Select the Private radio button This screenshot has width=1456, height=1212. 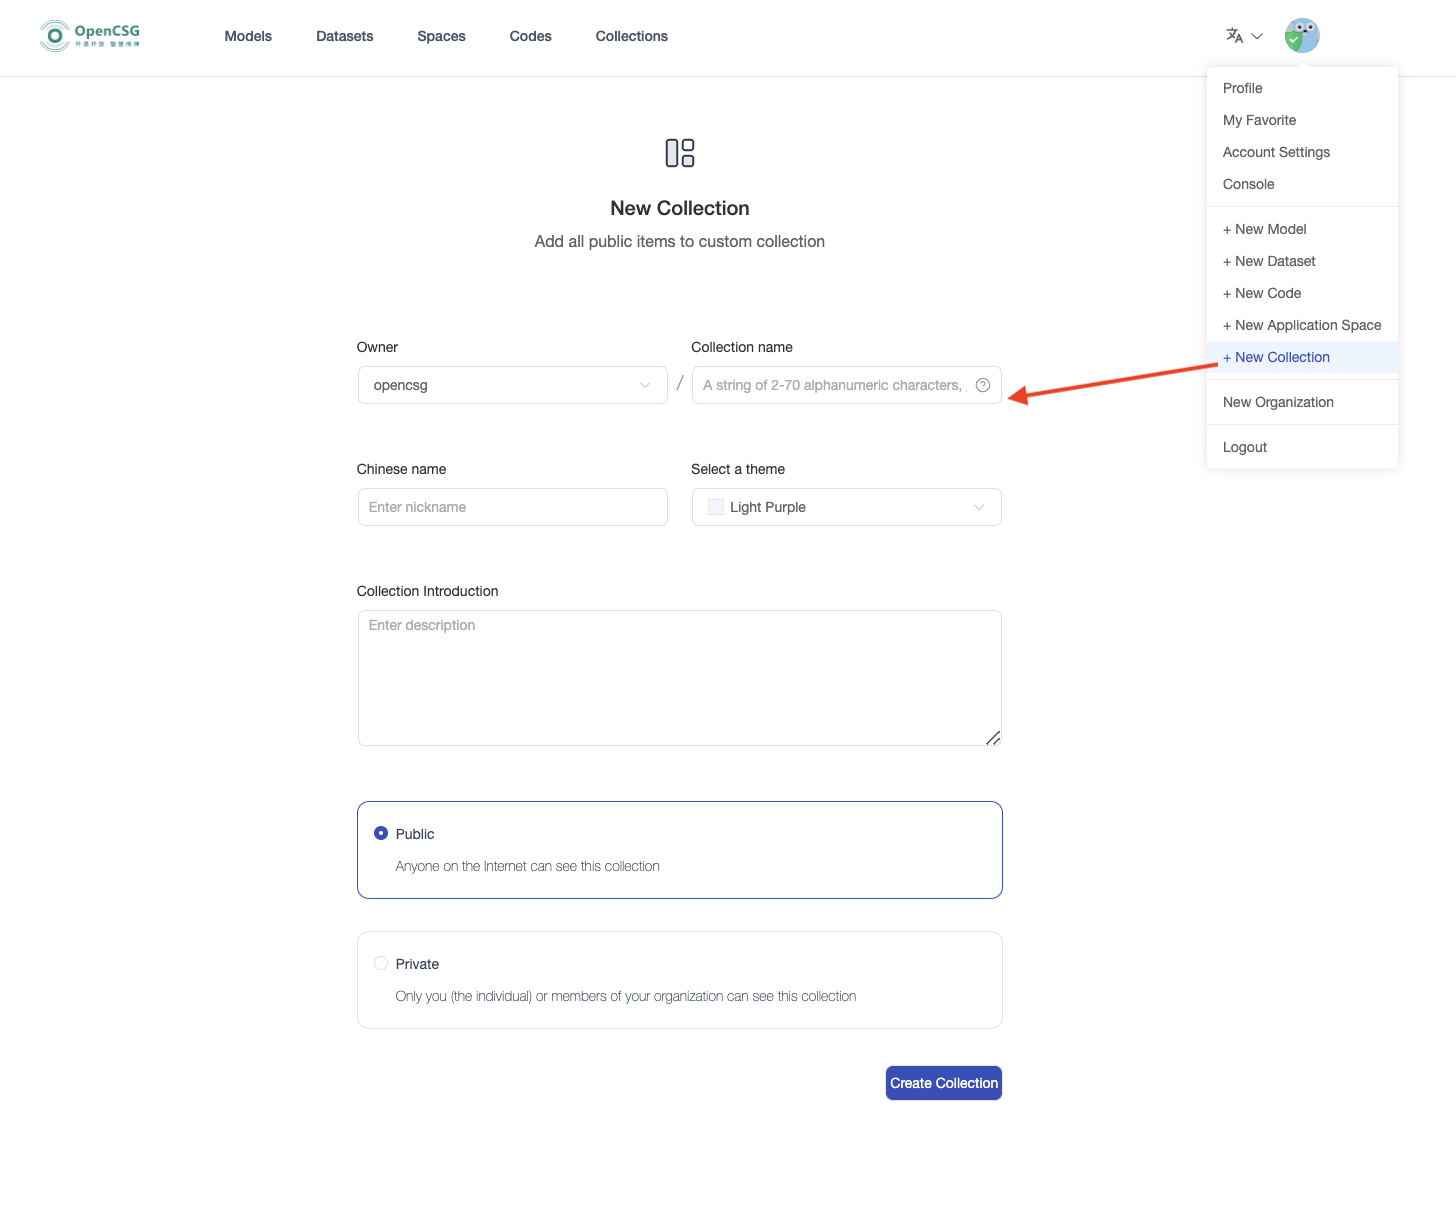(x=381, y=963)
